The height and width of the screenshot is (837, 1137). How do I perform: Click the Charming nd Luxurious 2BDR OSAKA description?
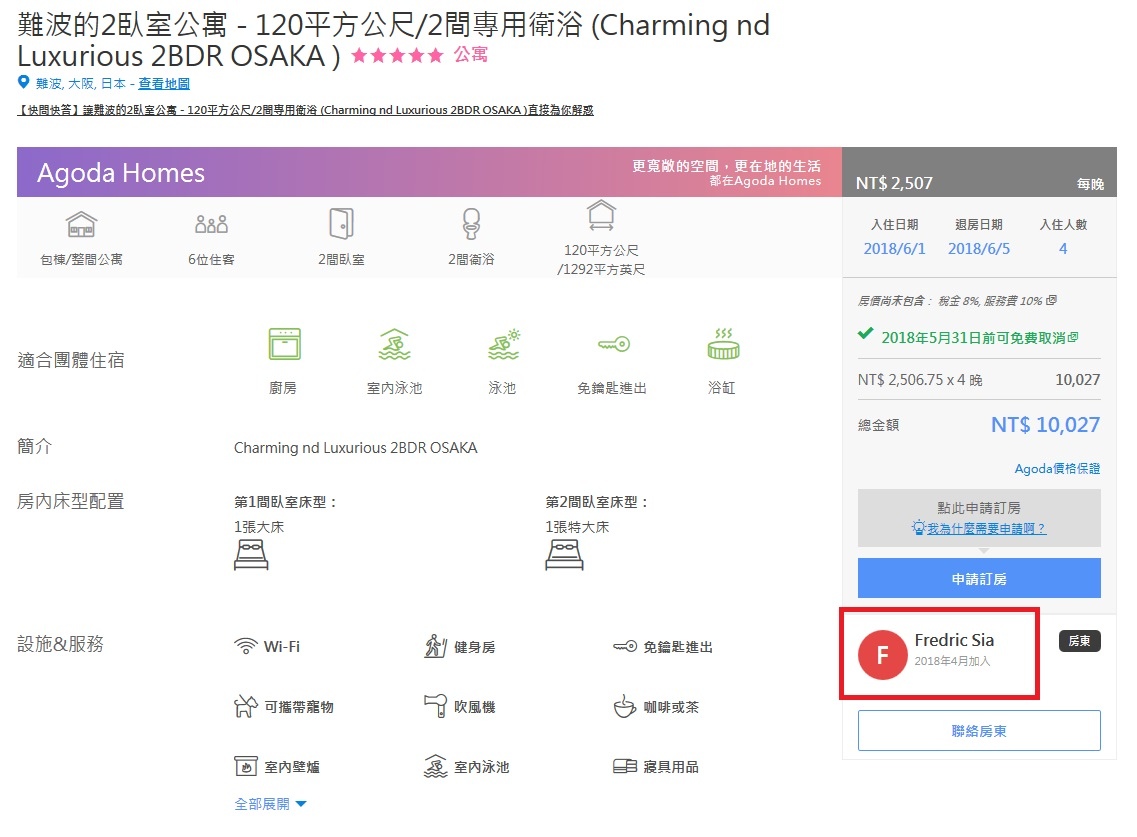(355, 448)
